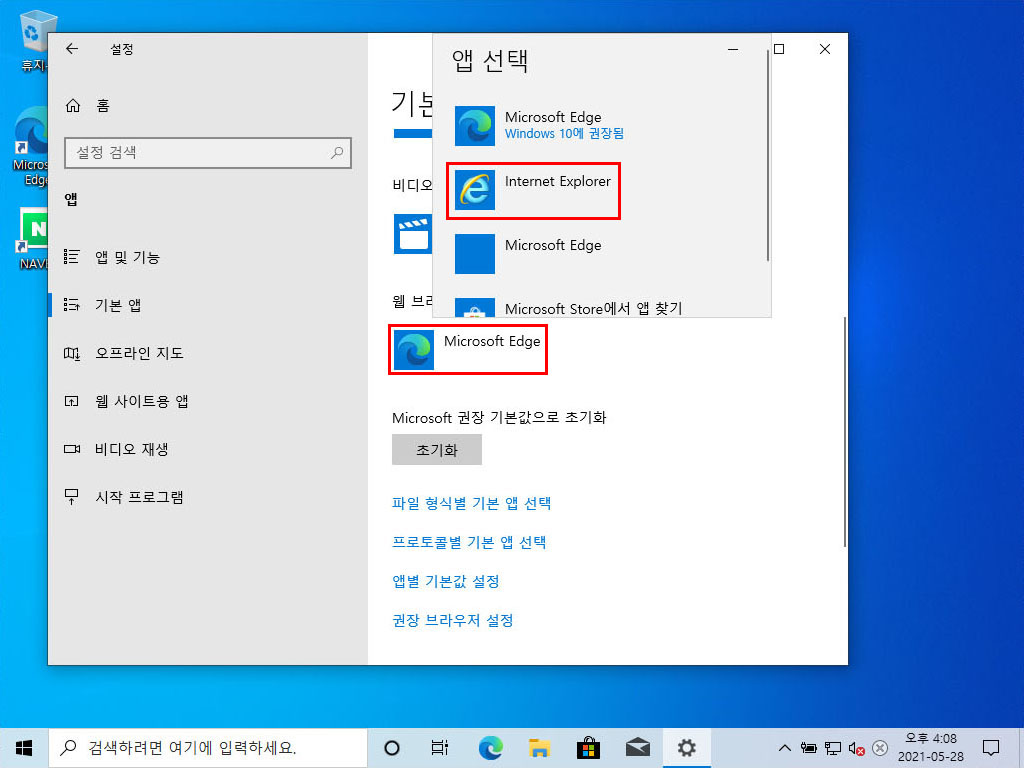Viewport: 1024px width, 768px height.
Task: Click the muted volume tray icon
Action: pos(856,748)
